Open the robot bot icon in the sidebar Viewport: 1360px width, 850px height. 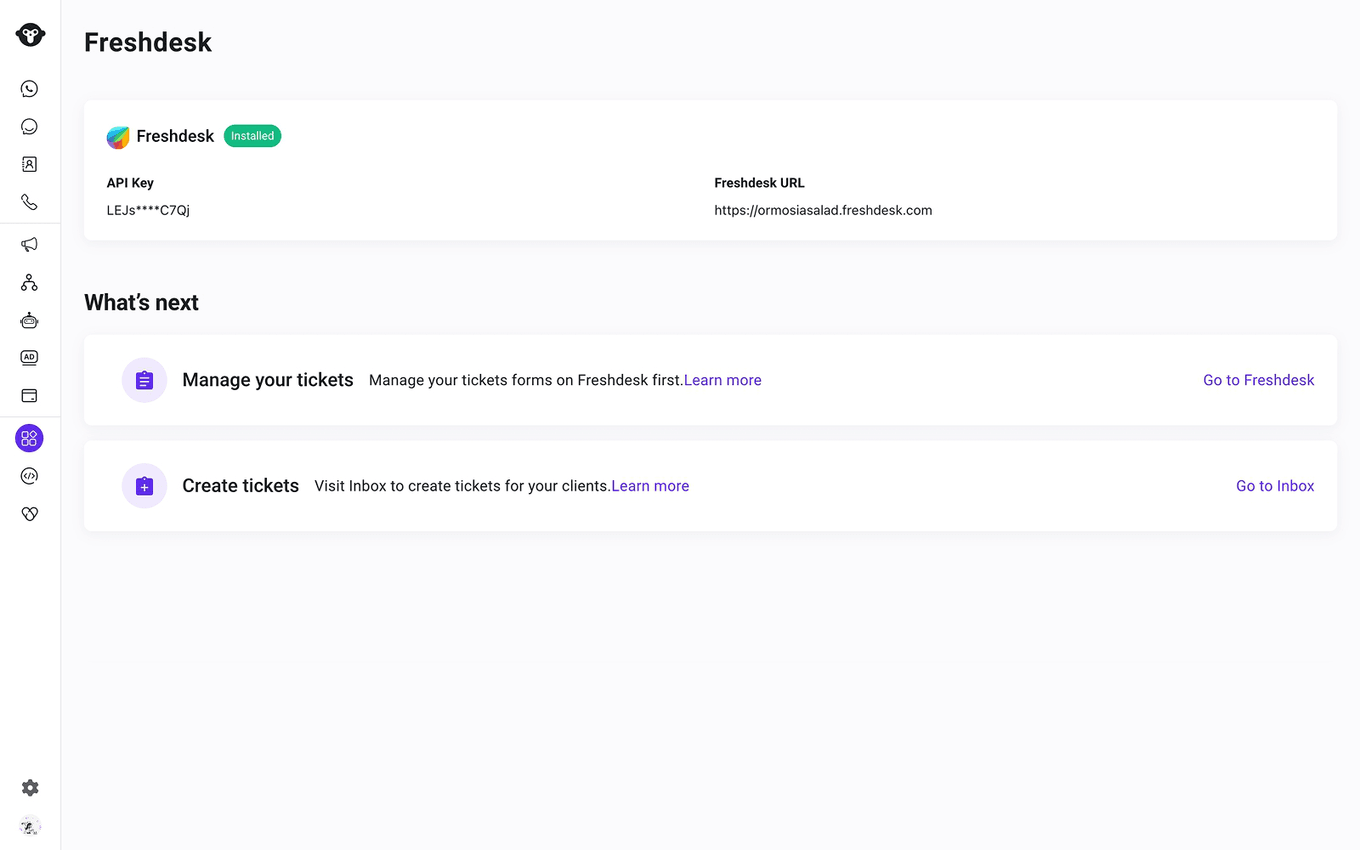tap(29, 320)
